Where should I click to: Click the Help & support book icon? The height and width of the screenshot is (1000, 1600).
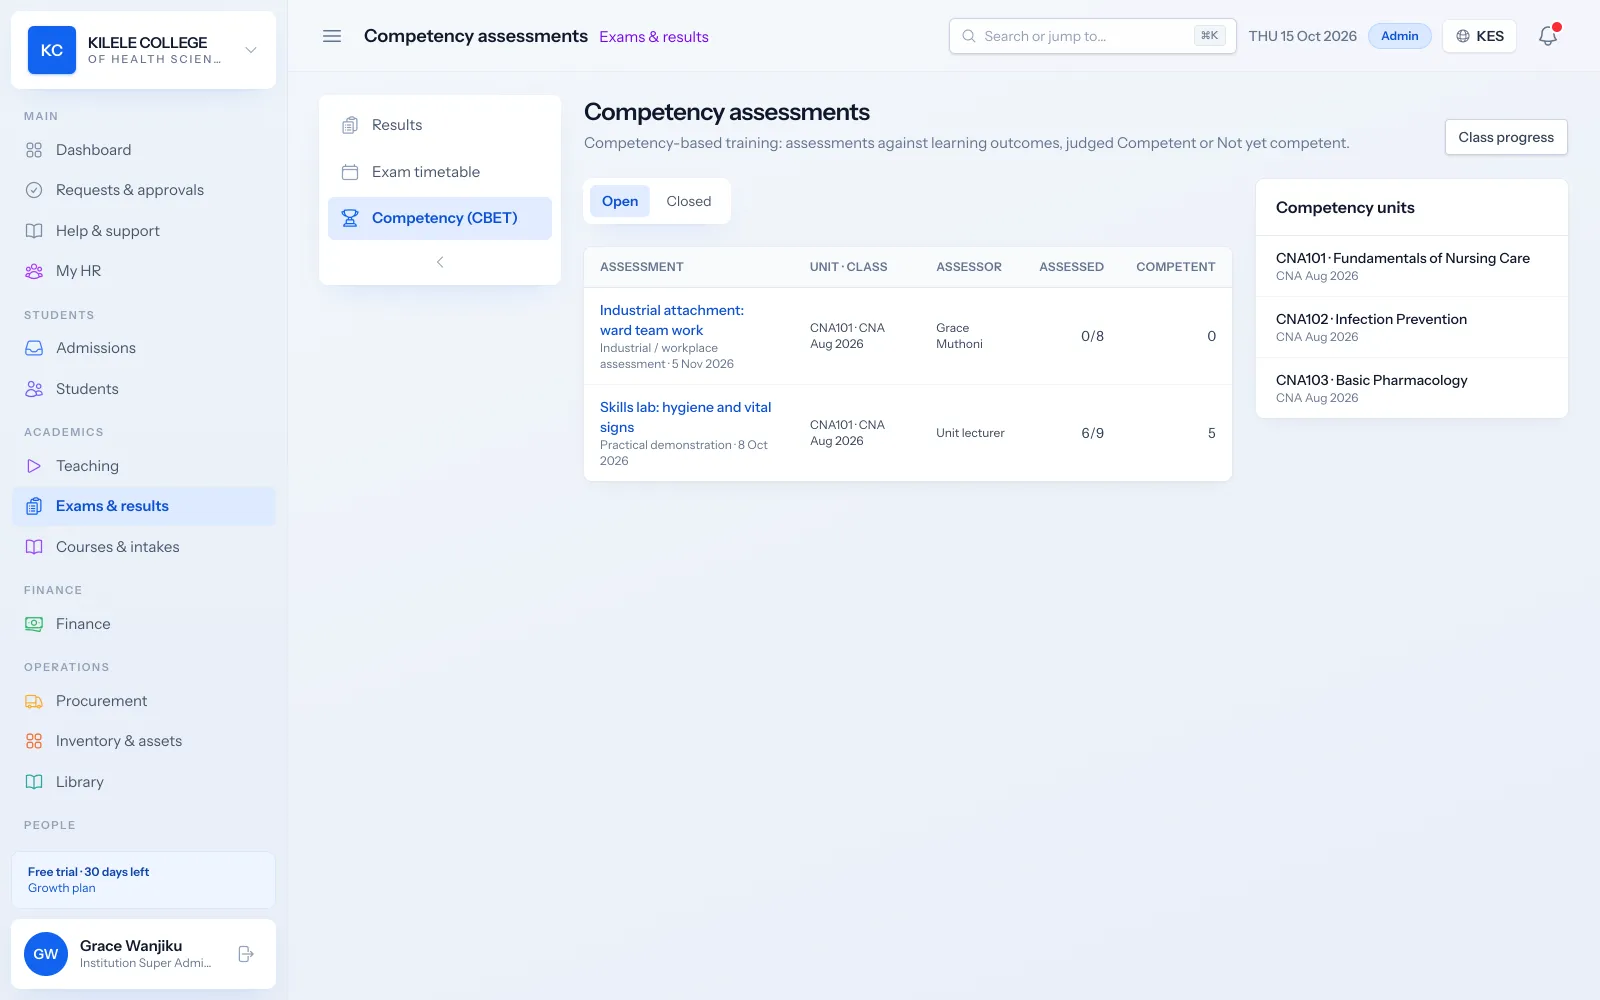pos(34,231)
